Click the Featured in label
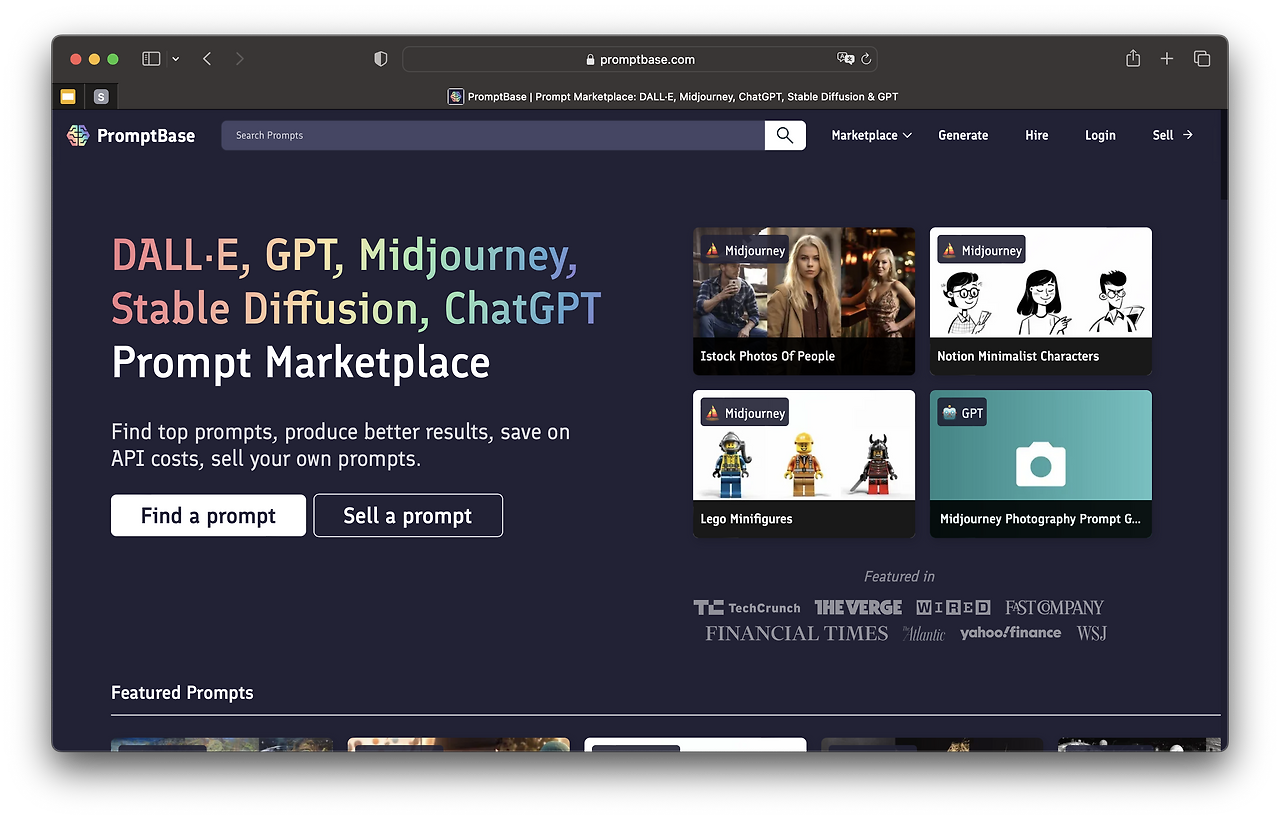This screenshot has width=1280, height=820. pyautogui.click(x=899, y=576)
